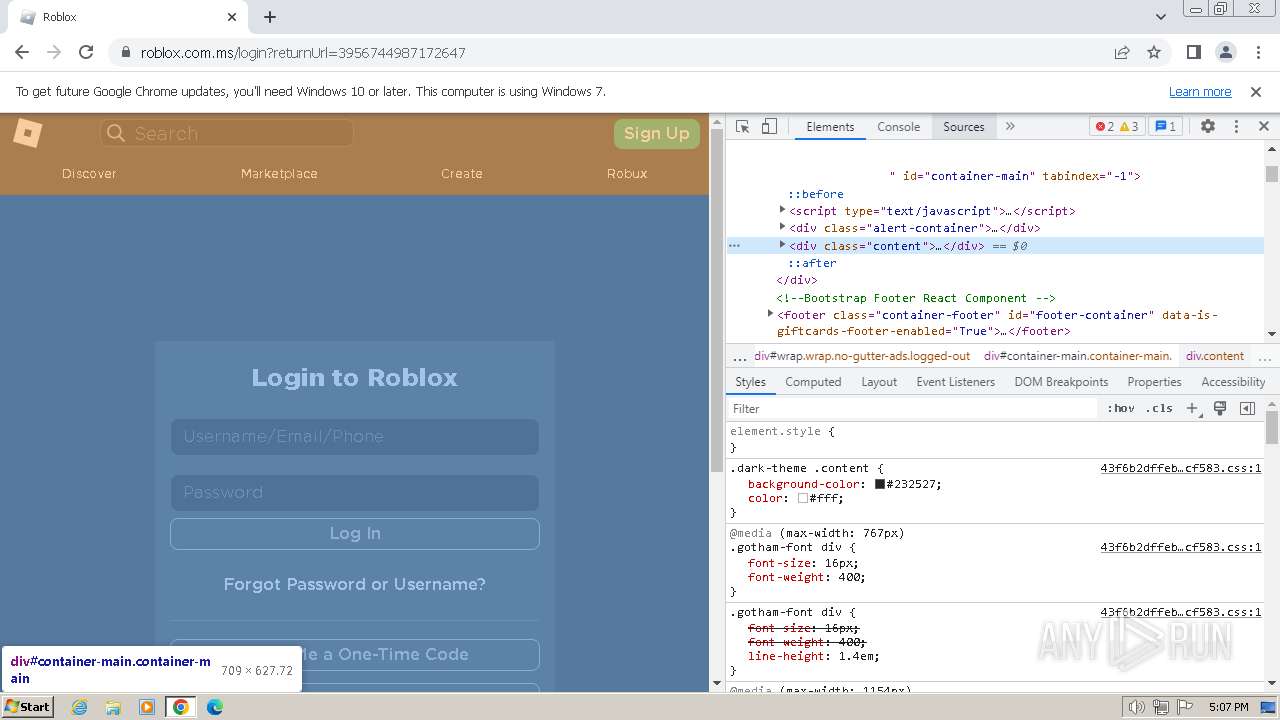
Task: Close the Roblox tab
Action: 232,17
